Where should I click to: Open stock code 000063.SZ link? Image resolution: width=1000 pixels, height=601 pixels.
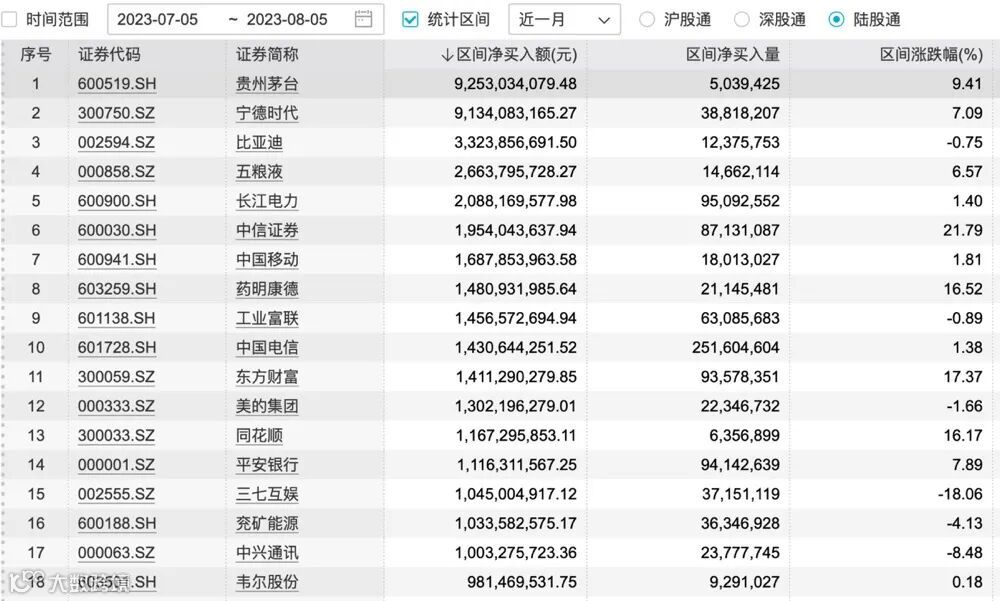pyautogui.click(x=116, y=554)
